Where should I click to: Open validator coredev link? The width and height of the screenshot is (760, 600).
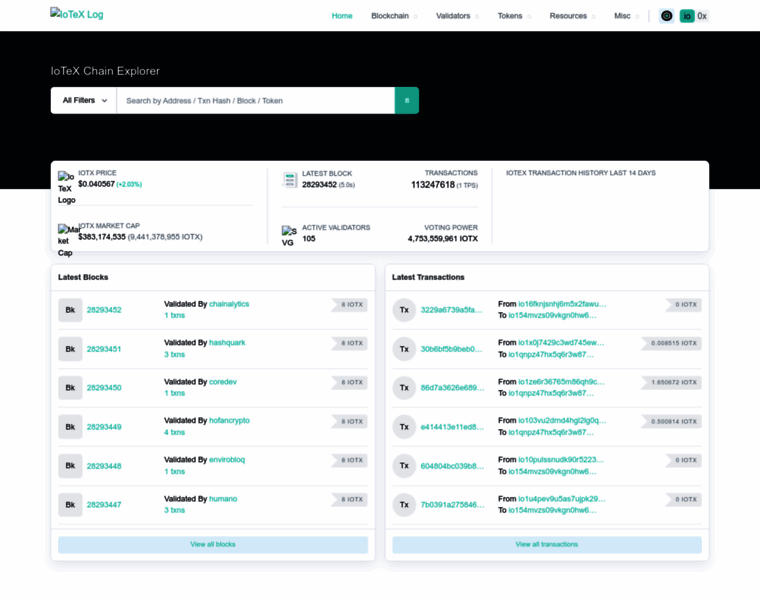pyautogui.click(x=223, y=382)
